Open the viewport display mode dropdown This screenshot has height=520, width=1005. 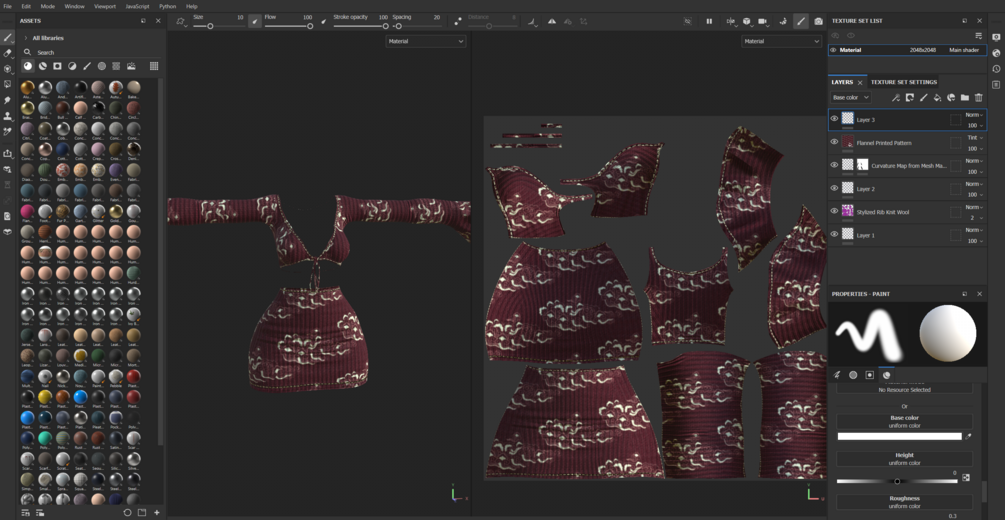pos(748,21)
